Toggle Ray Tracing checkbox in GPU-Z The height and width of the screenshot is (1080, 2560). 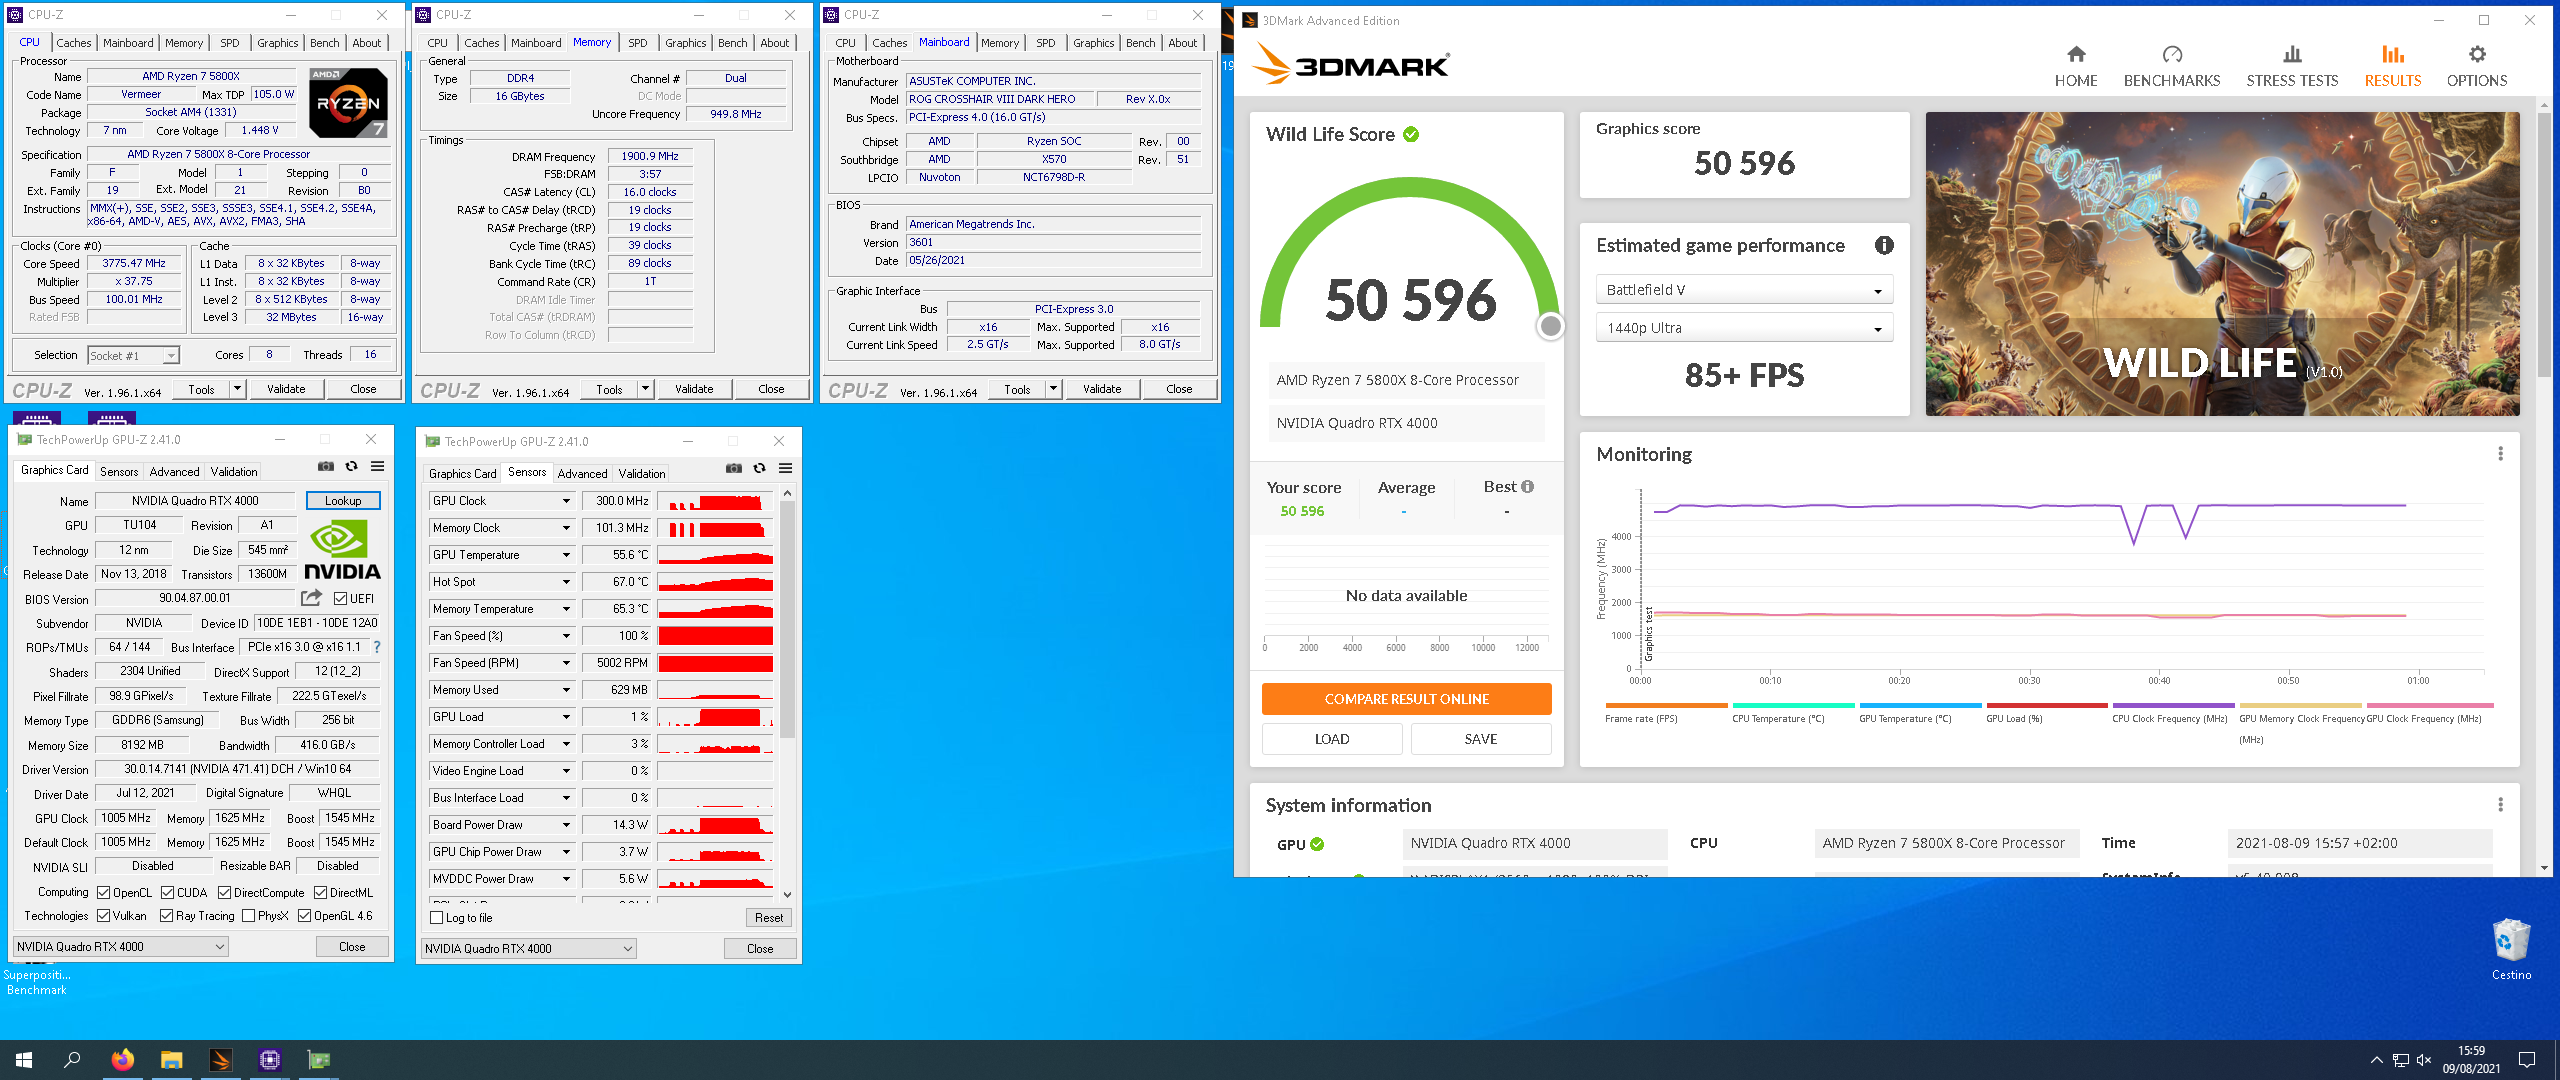166,915
